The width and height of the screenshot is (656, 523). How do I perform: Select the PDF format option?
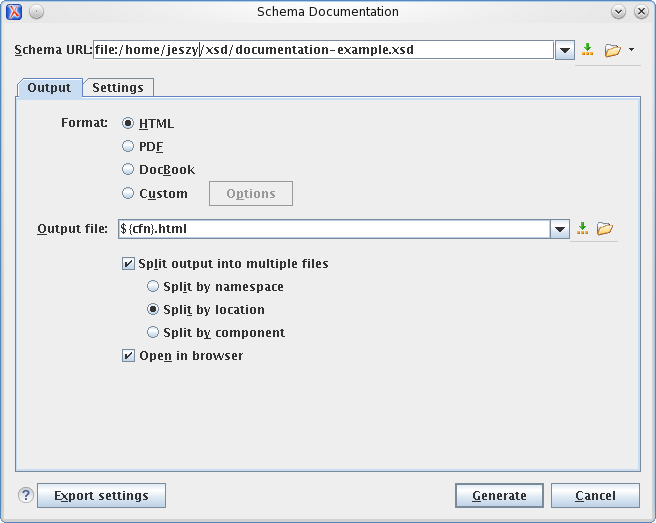pos(128,147)
